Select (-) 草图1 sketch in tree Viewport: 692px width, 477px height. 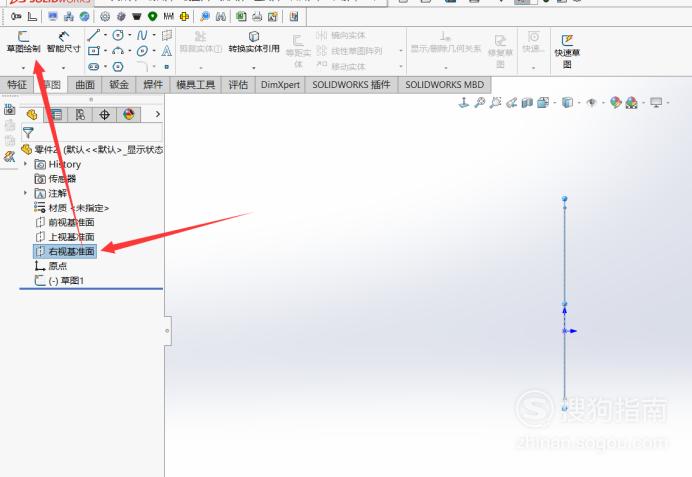(60, 281)
